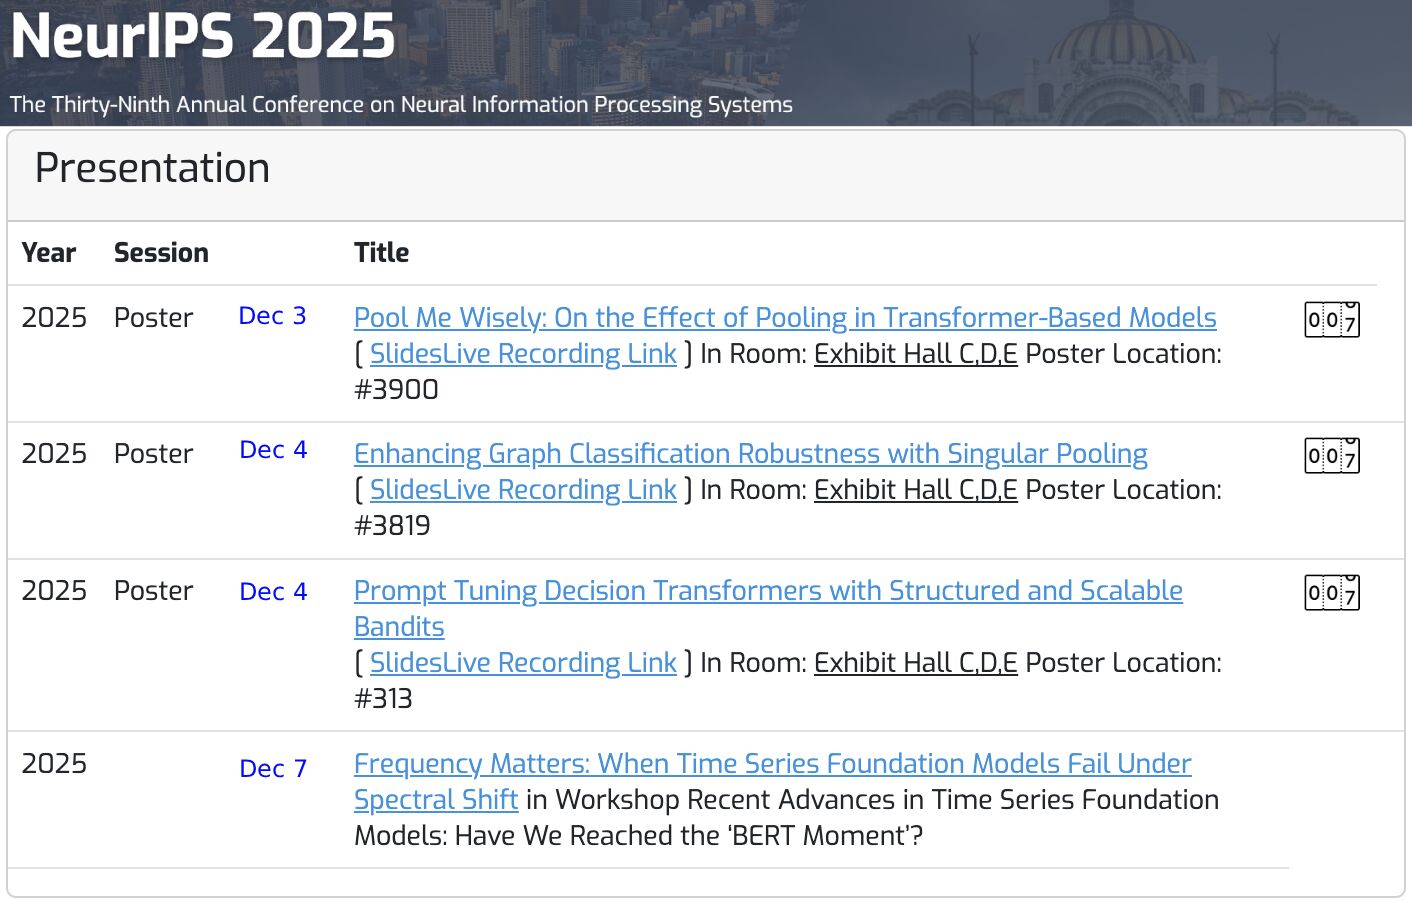
Task: Open the Prompt Tuning Decision Transformers paper
Action: (x=767, y=591)
